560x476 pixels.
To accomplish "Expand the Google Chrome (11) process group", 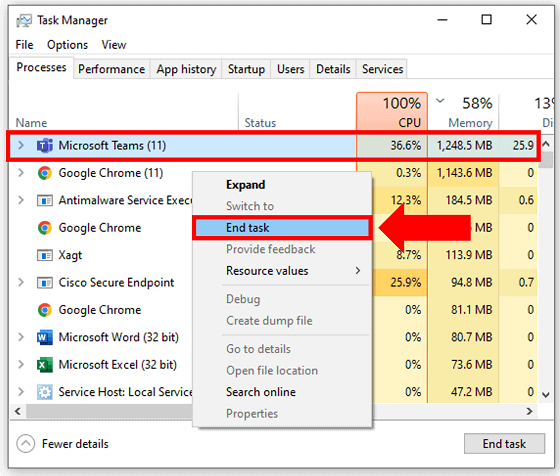I will [21, 173].
